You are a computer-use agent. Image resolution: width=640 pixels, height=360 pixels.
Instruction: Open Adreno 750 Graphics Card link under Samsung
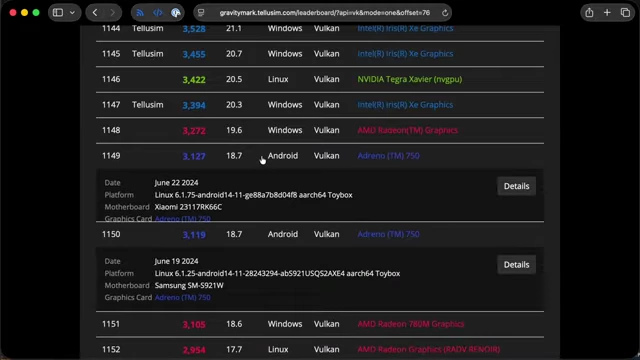coord(182,298)
